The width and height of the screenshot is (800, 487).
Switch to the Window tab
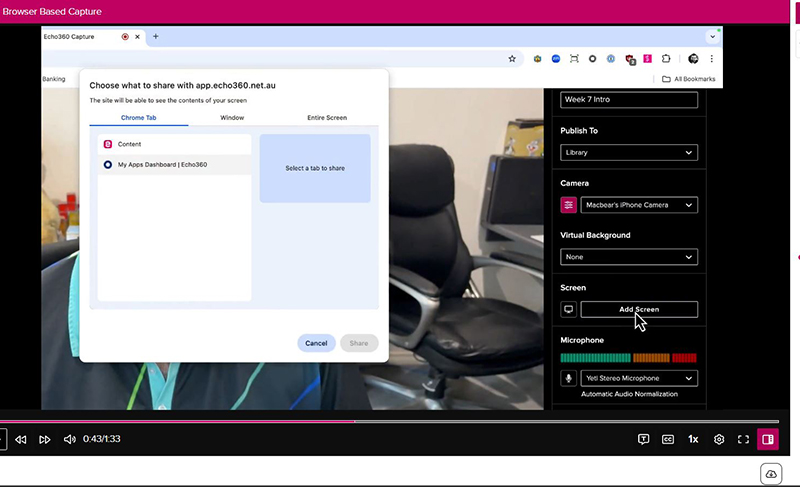(232, 118)
